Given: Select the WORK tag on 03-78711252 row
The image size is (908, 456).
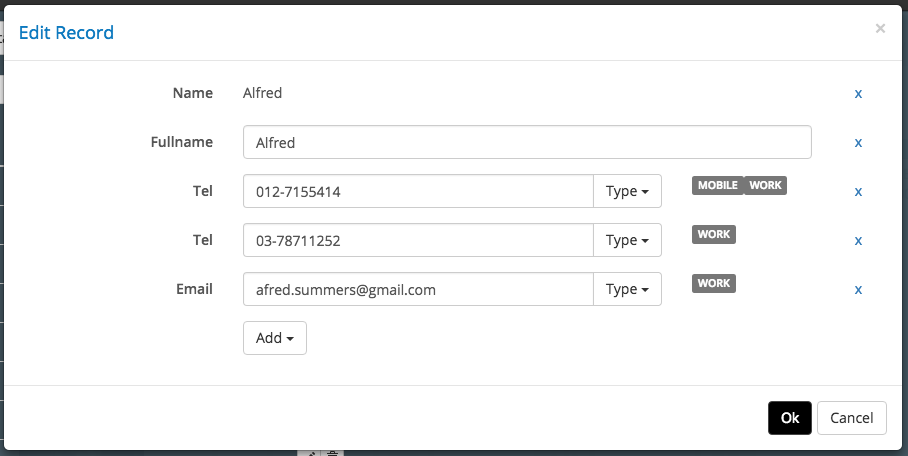Looking at the screenshot, I should [714, 234].
